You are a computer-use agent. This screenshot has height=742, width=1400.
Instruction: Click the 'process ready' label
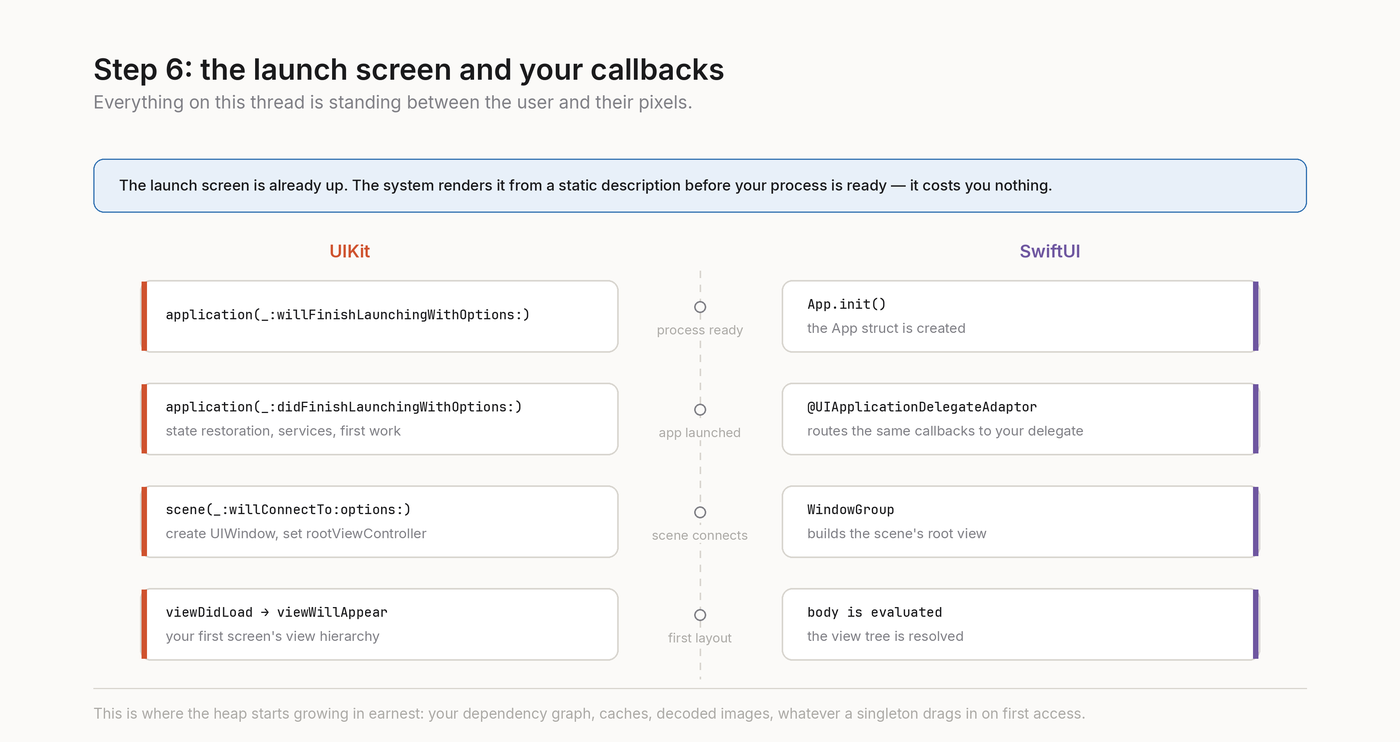point(700,330)
